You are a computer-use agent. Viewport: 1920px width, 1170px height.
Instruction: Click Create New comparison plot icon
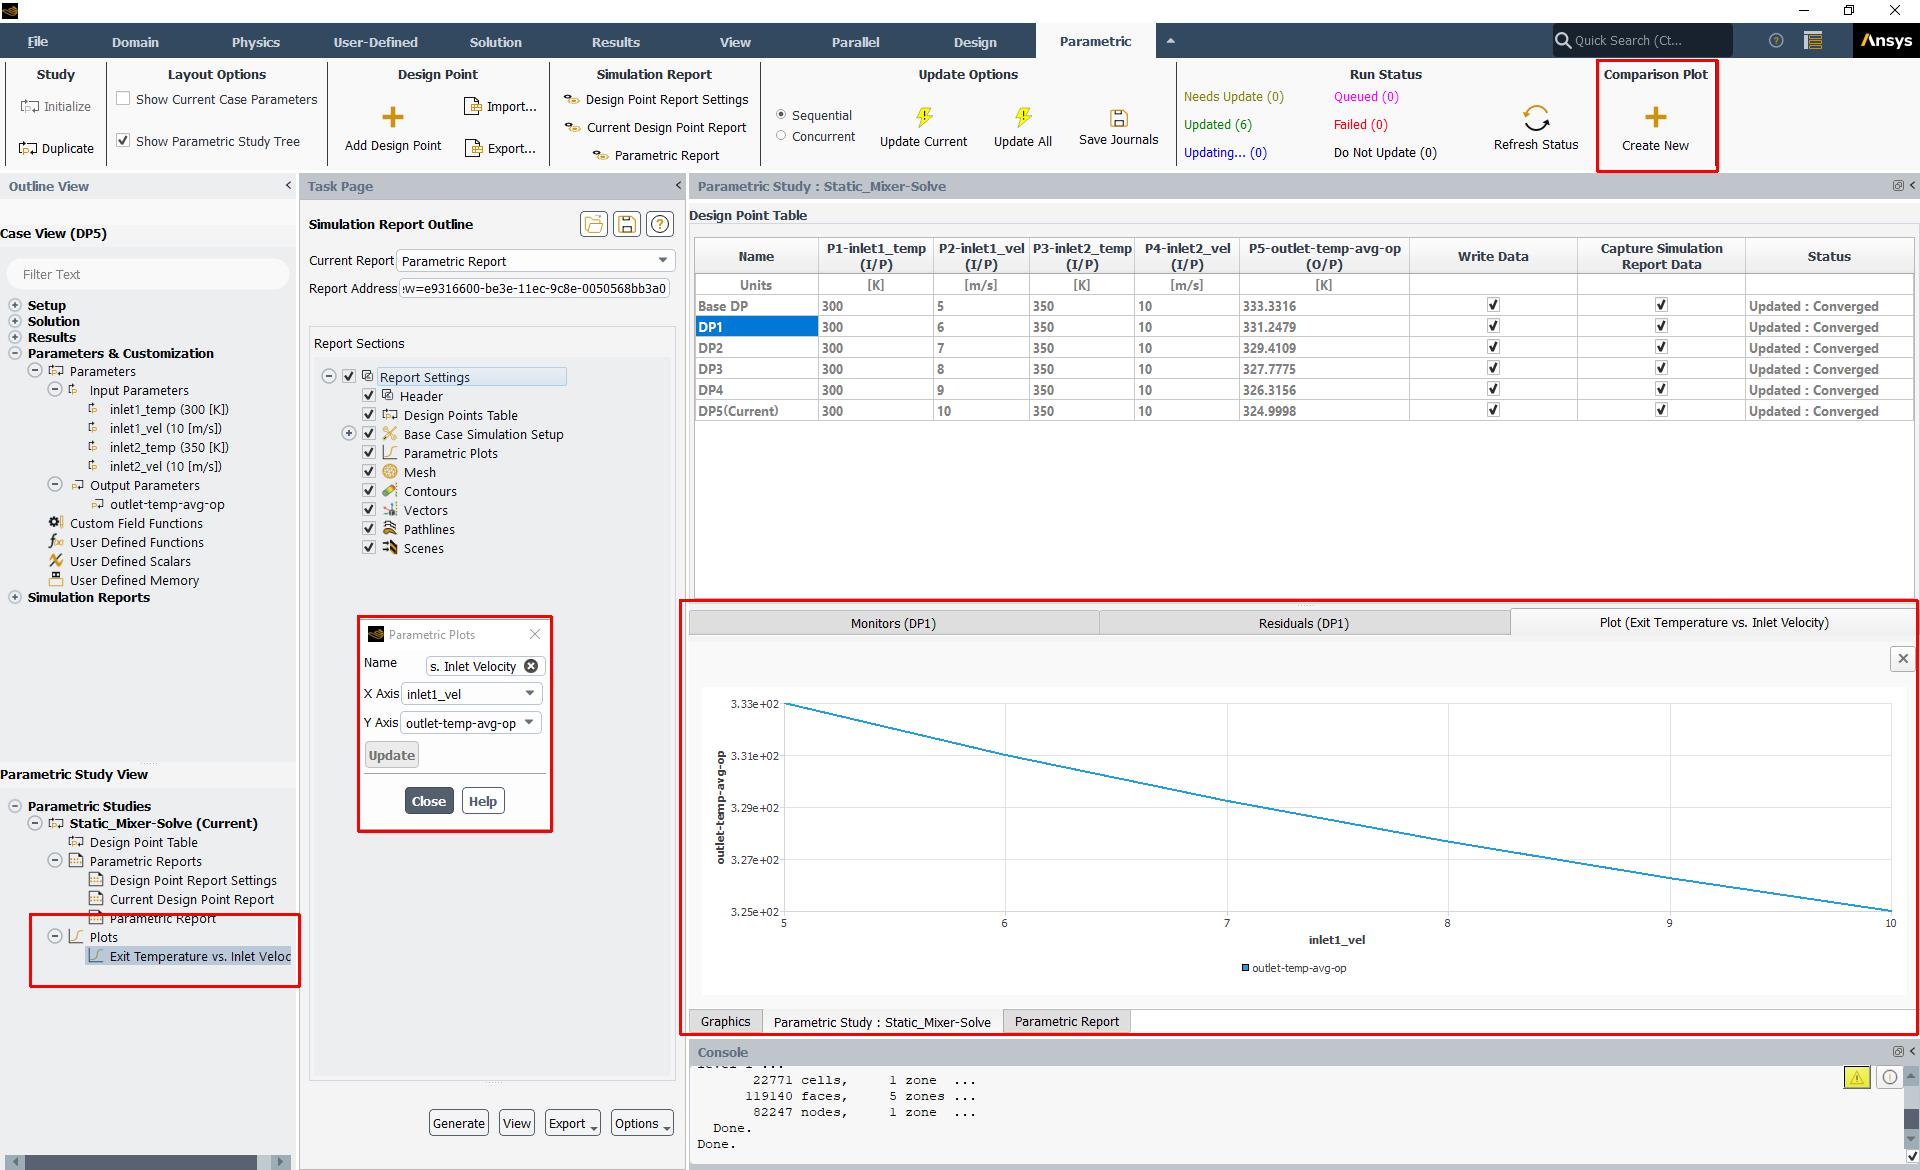[x=1655, y=117]
